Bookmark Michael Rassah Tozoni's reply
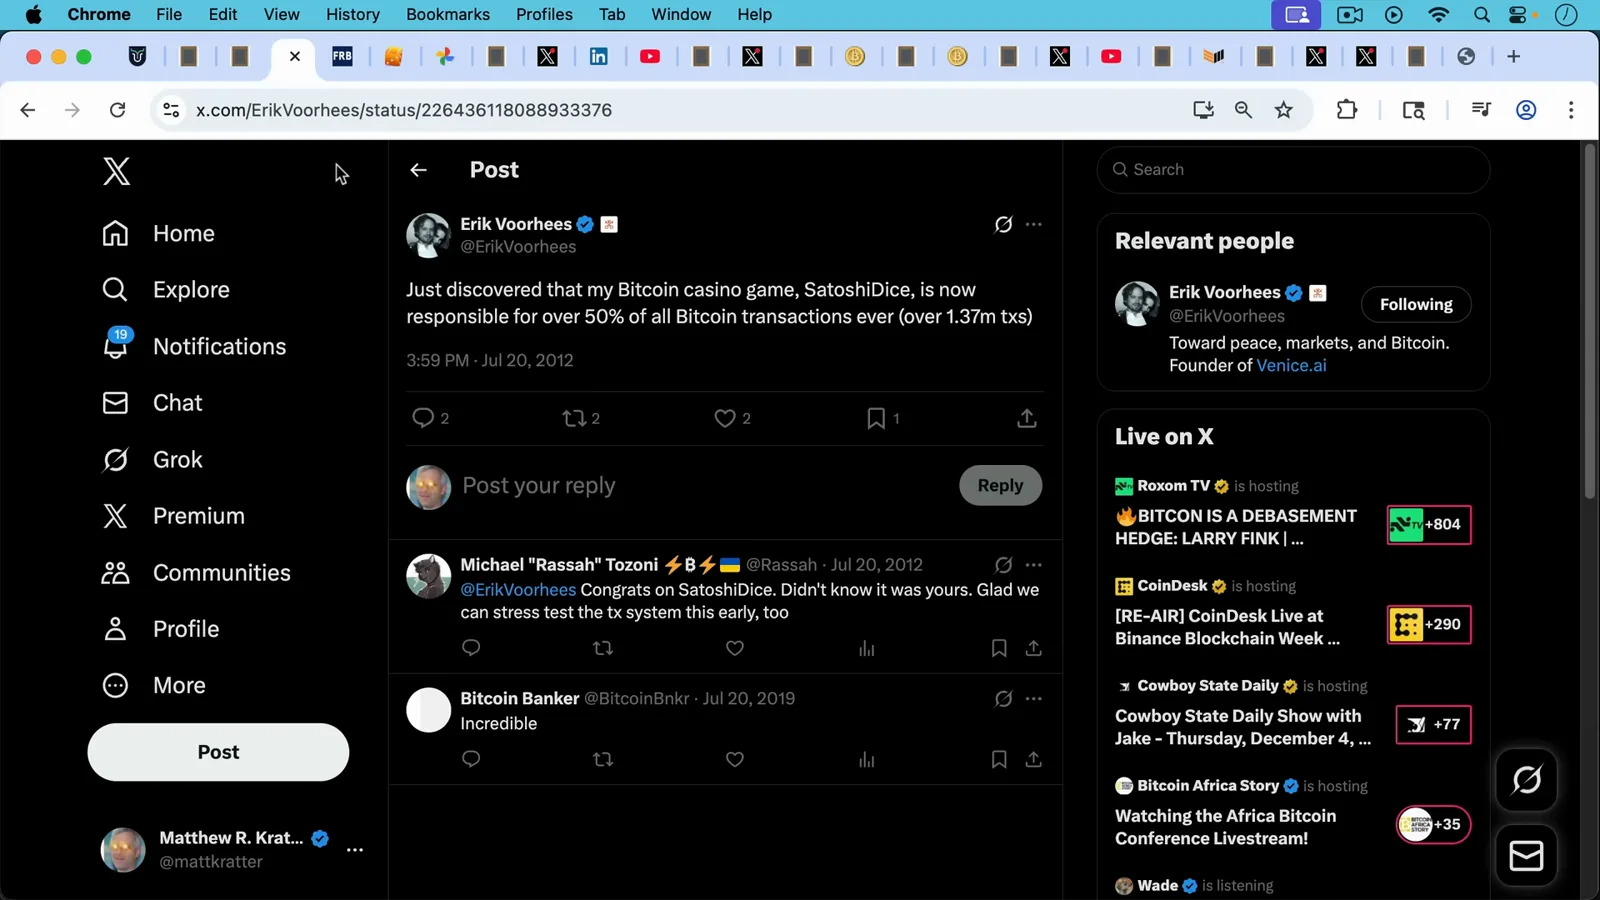The height and width of the screenshot is (900, 1600). (x=999, y=648)
